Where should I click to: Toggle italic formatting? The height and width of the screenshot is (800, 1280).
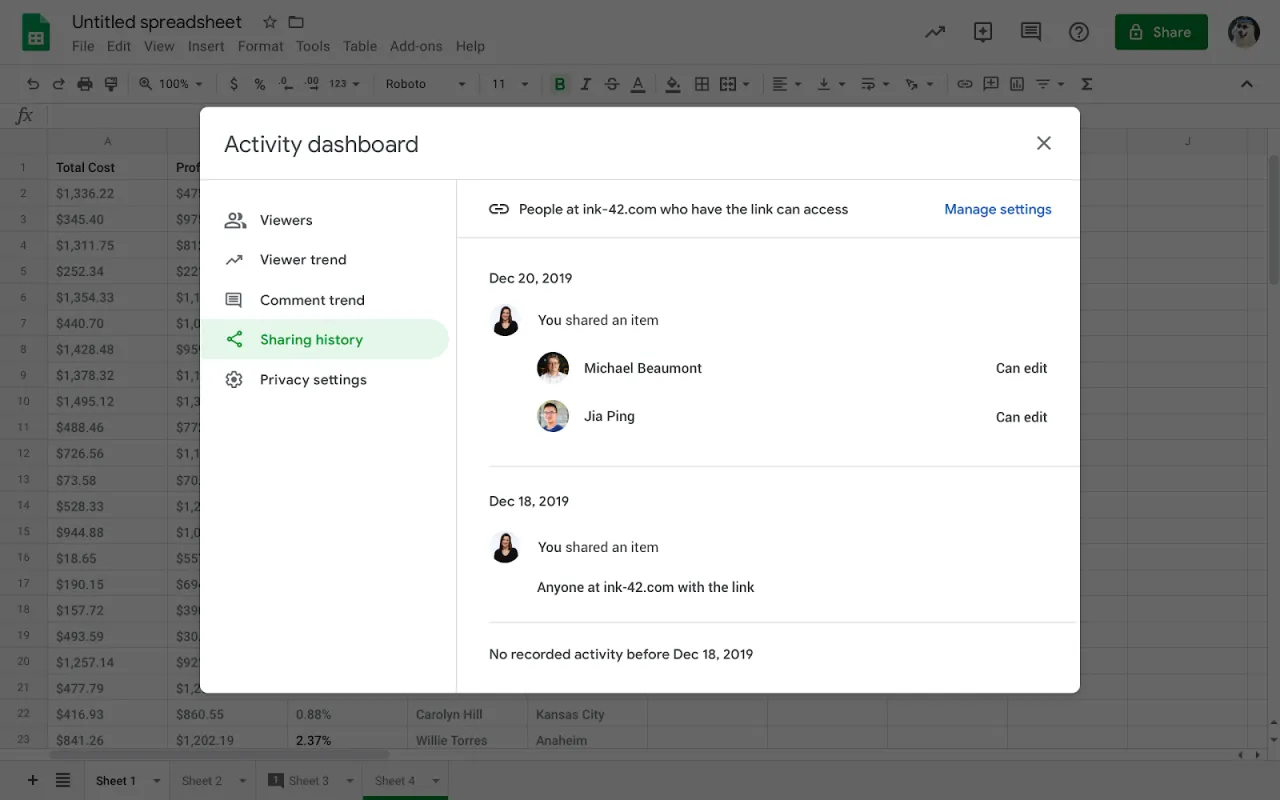point(585,84)
